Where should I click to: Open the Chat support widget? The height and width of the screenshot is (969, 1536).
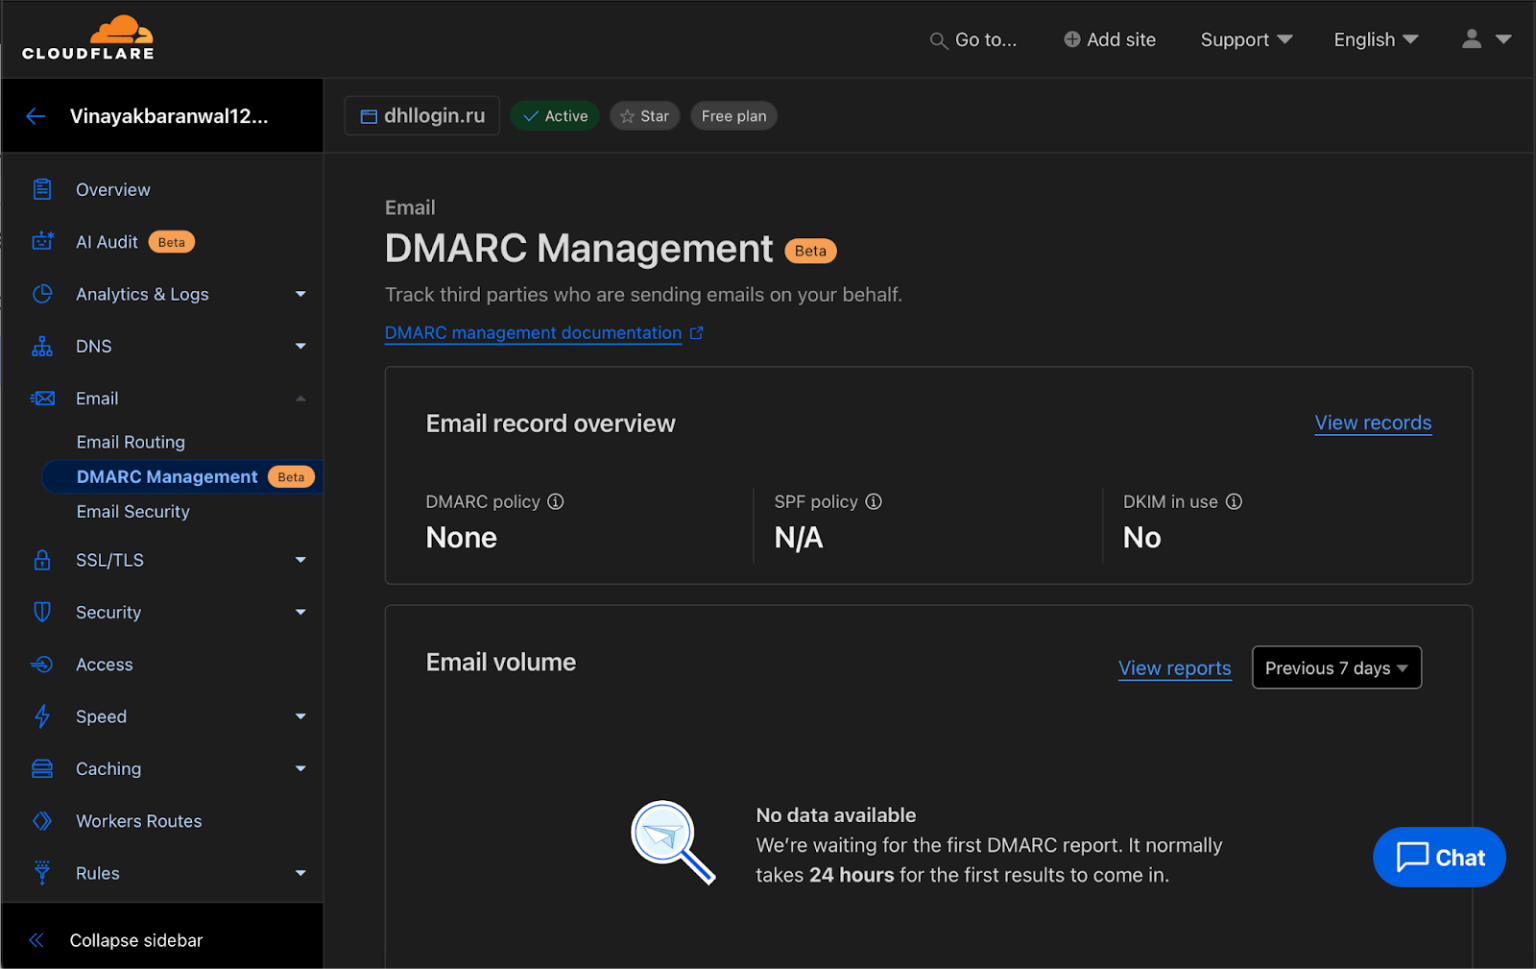[x=1438, y=857]
